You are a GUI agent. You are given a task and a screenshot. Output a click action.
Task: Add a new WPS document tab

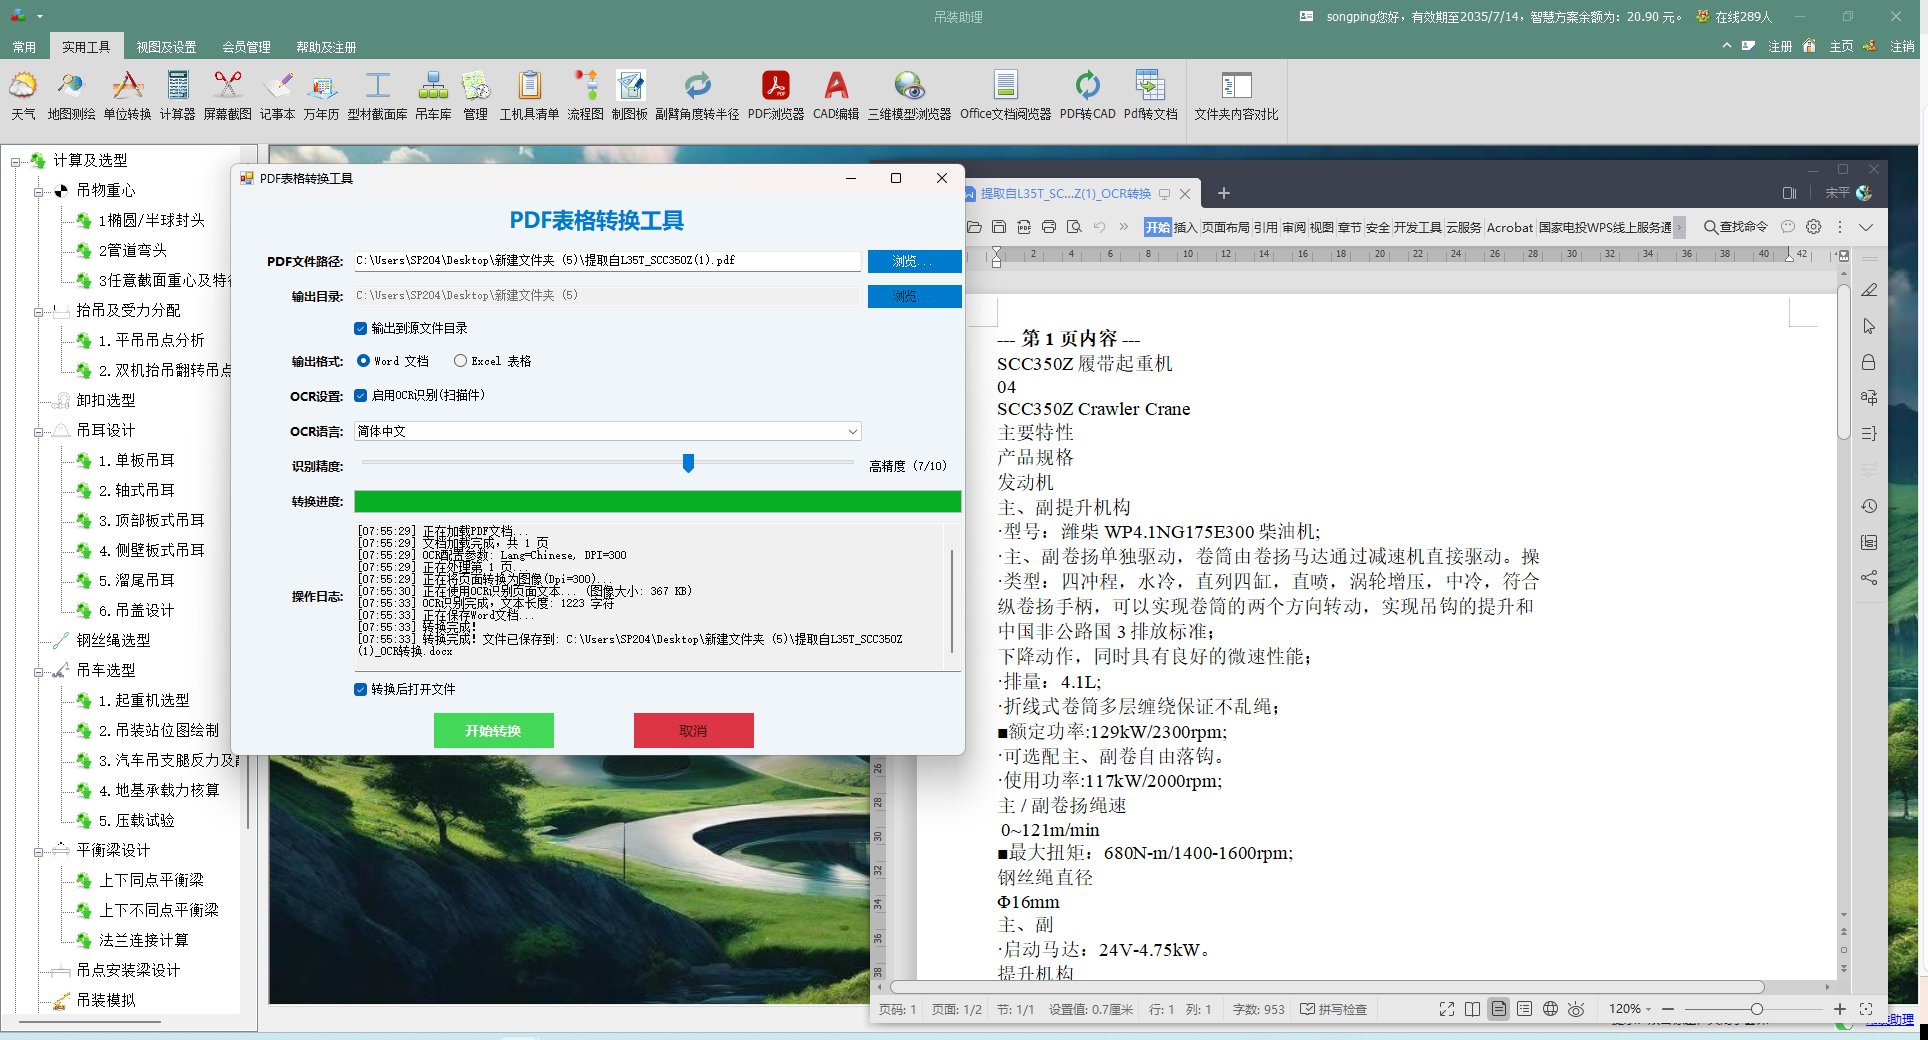tap(1223, 193)
